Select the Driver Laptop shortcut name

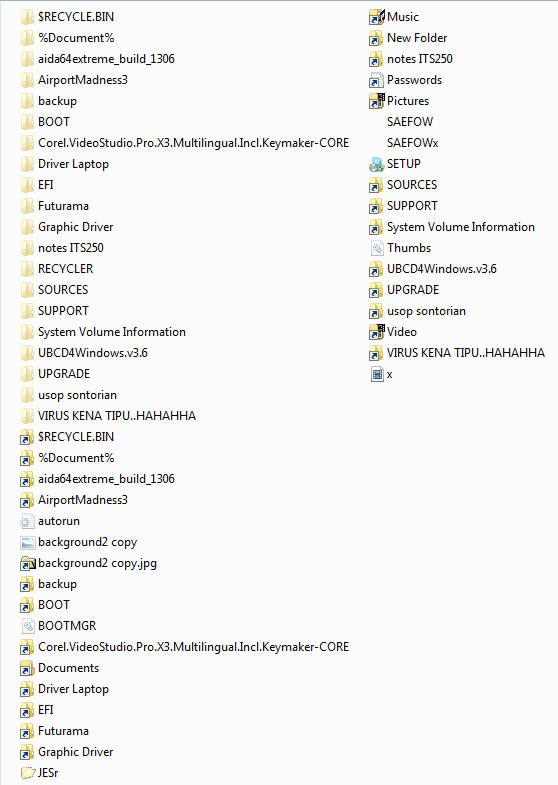(x=74, y=689)
